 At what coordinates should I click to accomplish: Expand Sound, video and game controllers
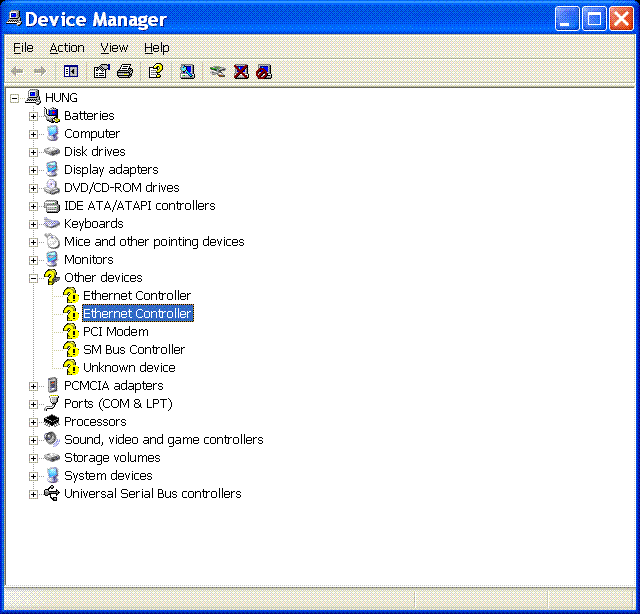pyautogui.click(x=33, y=440)
